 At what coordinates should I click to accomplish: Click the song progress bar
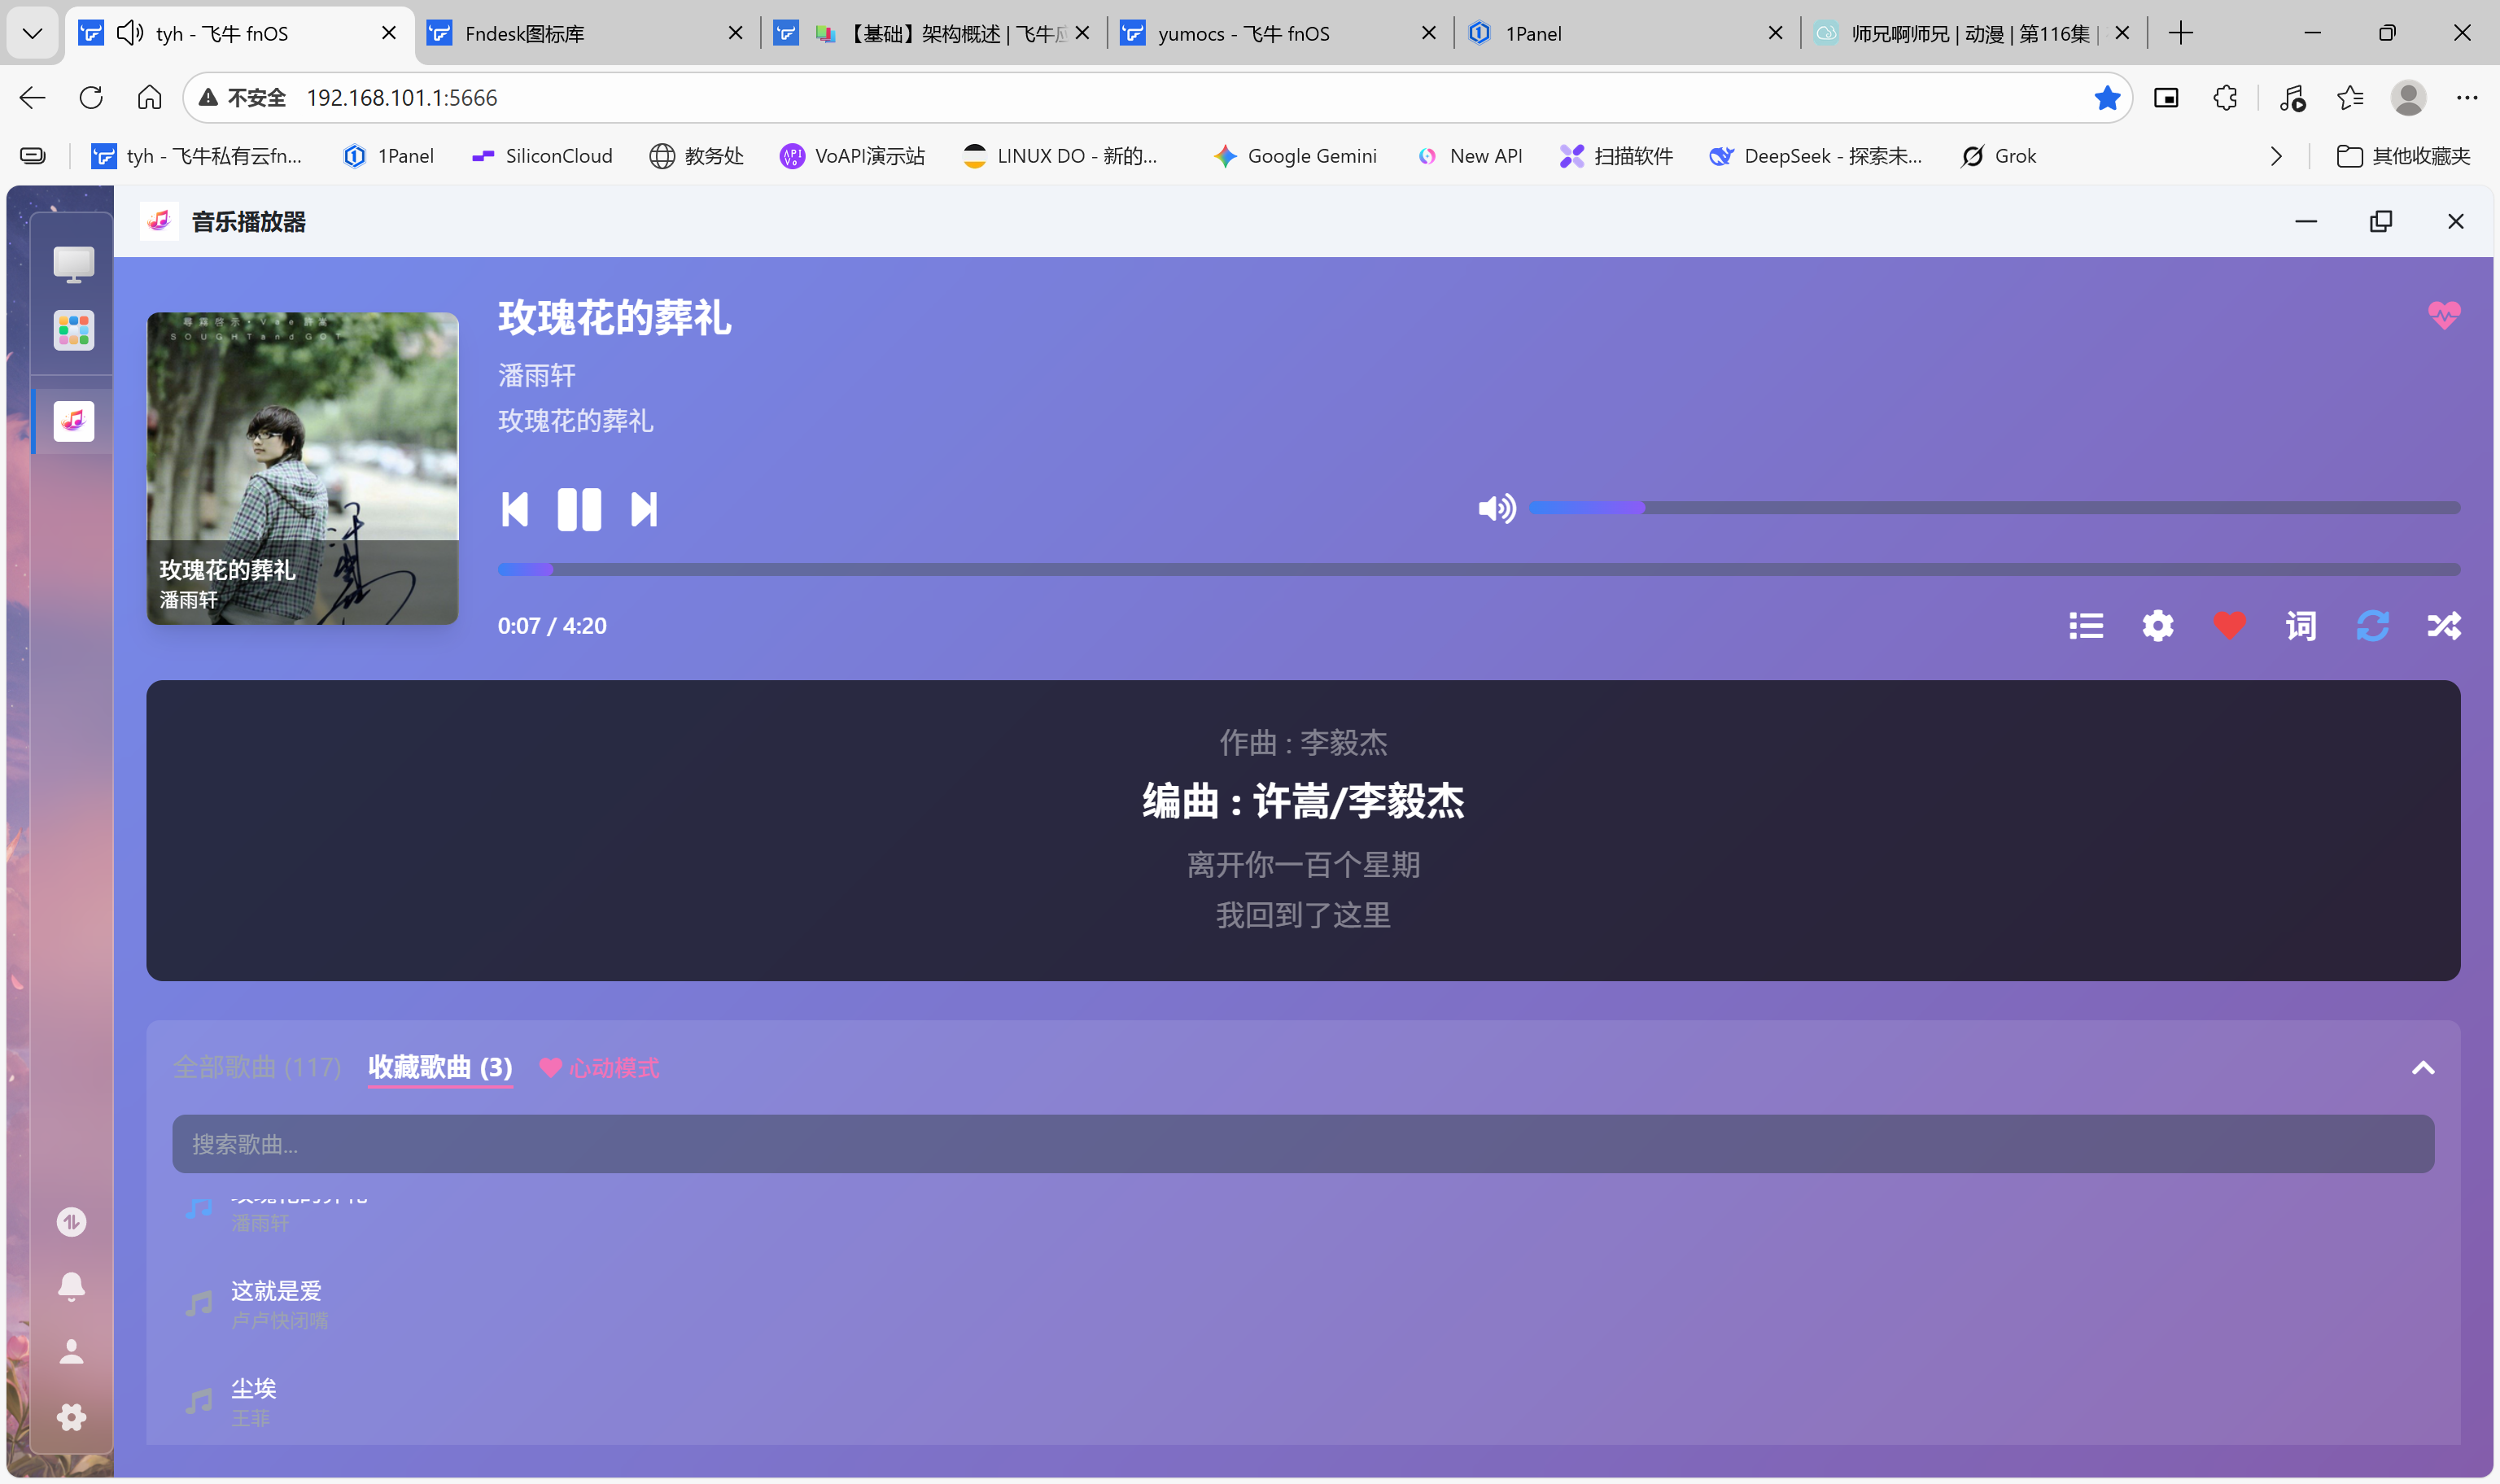point(1478,569)
